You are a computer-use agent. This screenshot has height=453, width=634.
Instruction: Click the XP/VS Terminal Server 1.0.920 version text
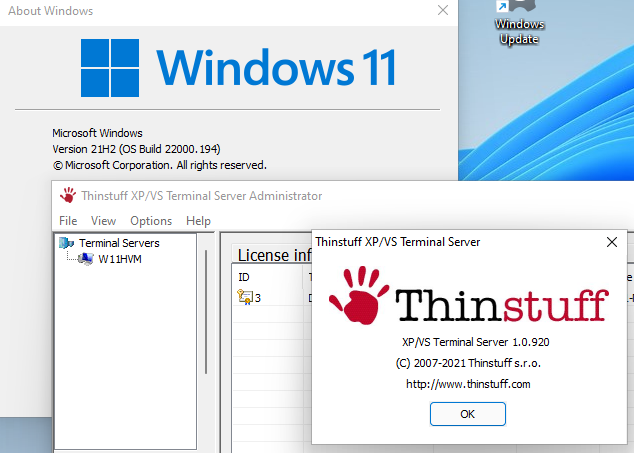476,342
